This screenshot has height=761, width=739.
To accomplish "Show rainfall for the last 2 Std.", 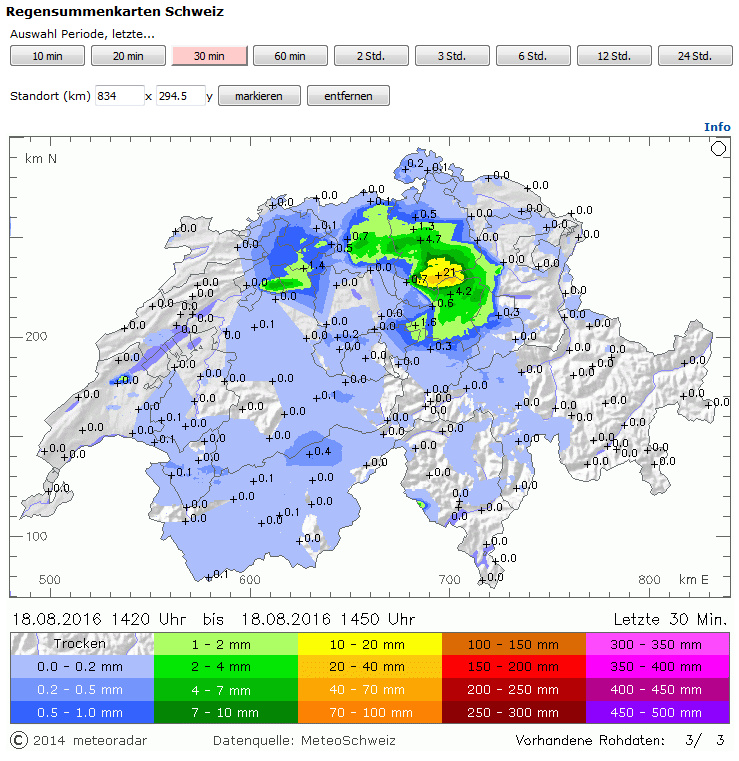I will click(371, 56).
